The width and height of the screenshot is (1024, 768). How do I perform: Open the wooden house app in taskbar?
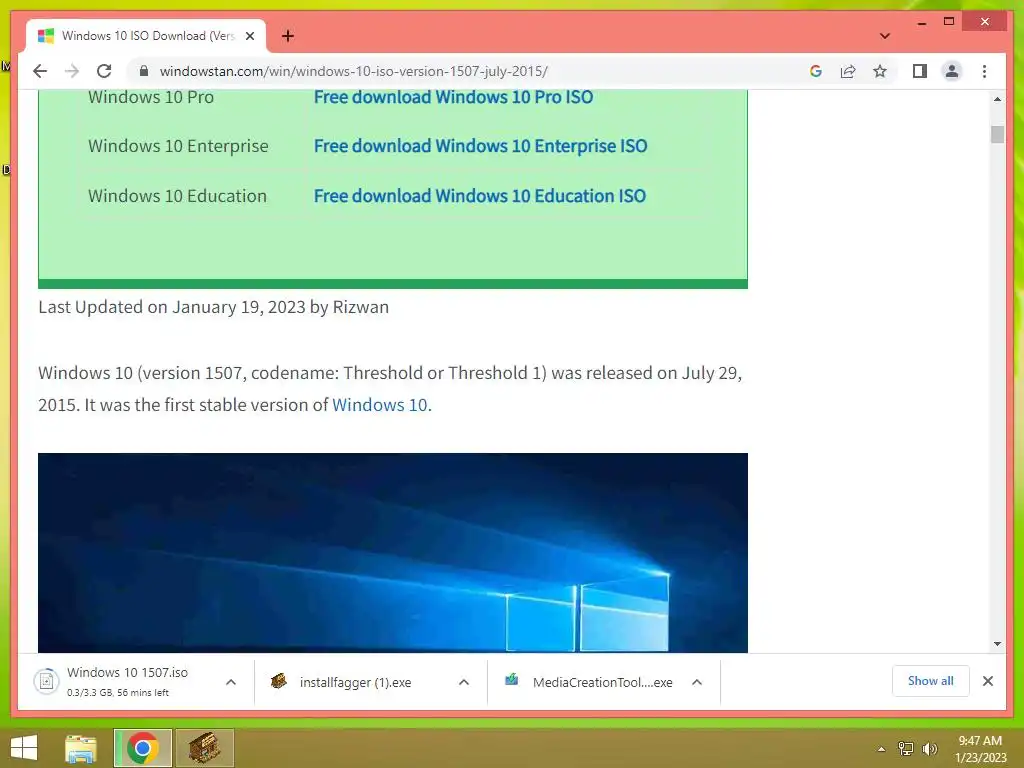coord(204,748)
